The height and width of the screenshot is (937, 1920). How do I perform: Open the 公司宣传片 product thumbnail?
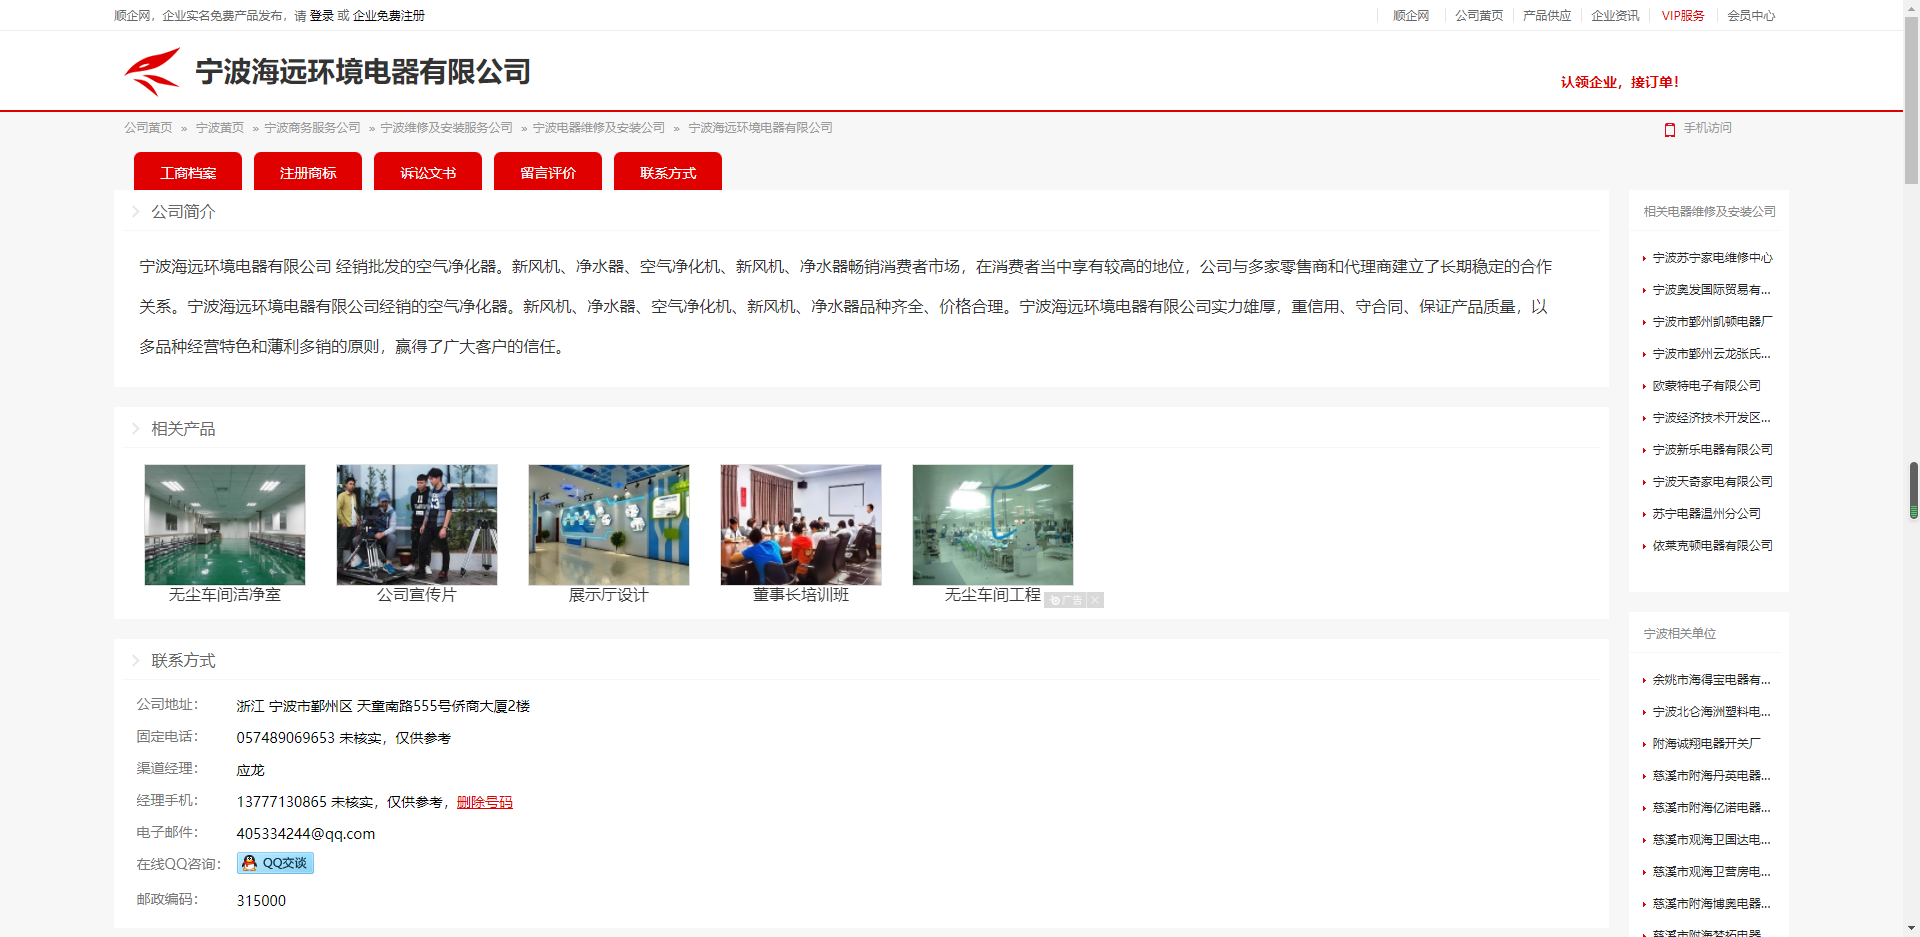[417, 525]
